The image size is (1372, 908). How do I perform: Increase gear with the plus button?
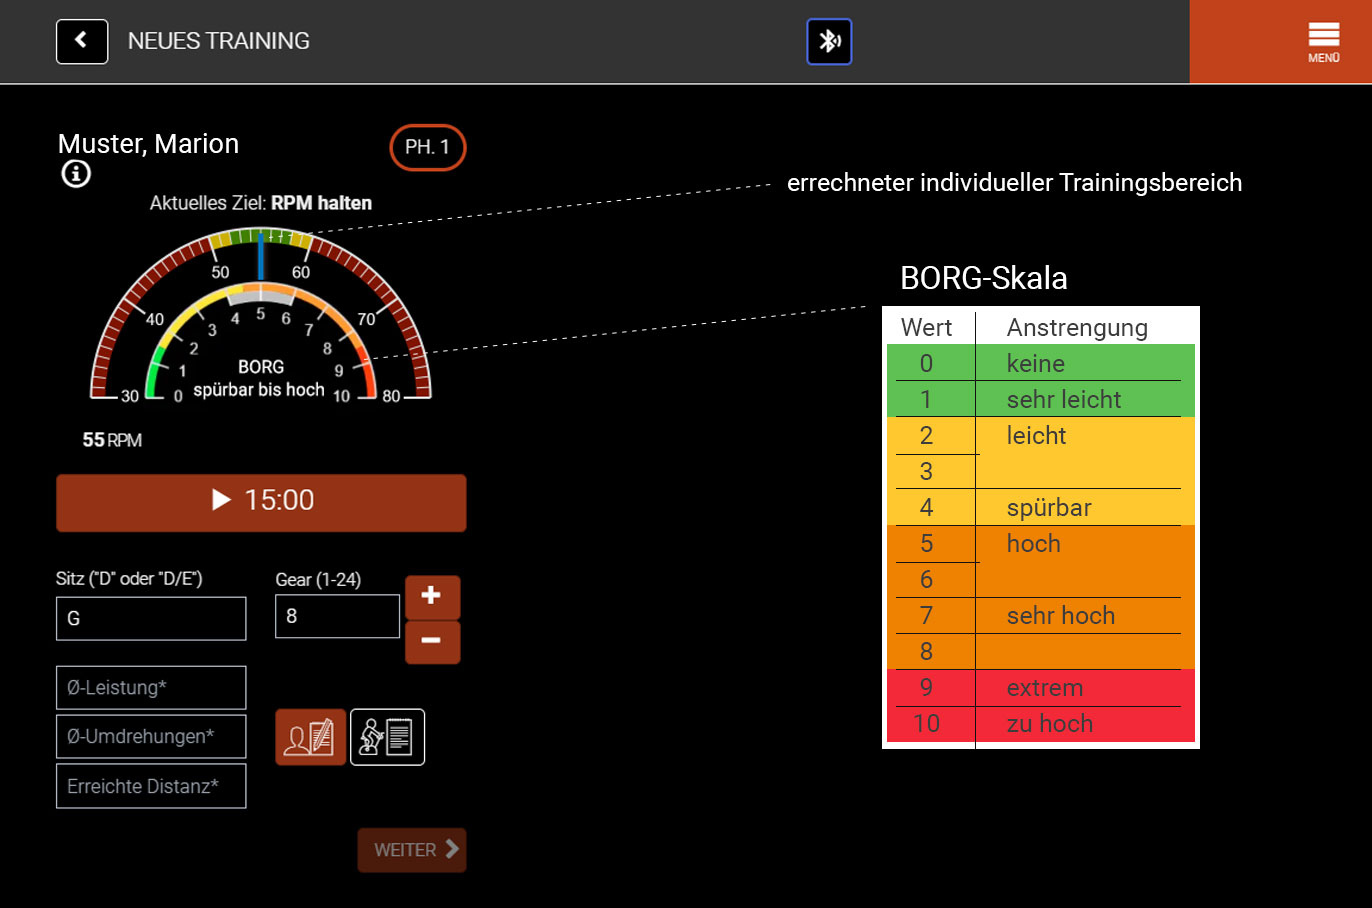coord(432,596)
